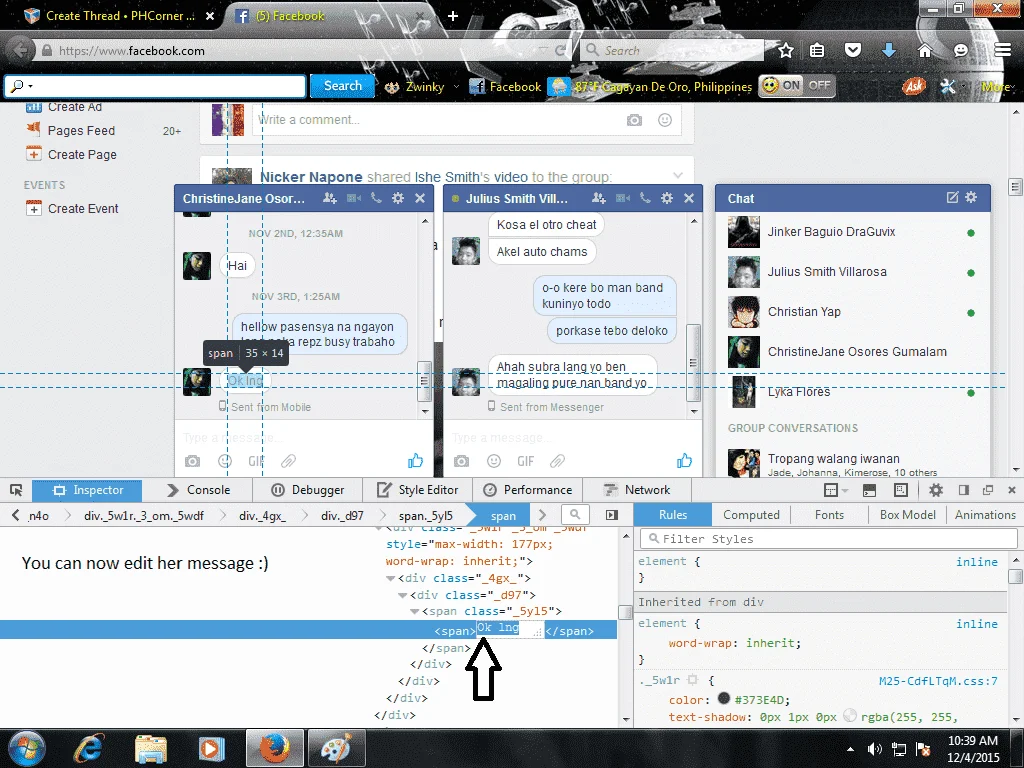Open the Network tab
This screenshot has height=768, width=1024.
[x=637, y=490]
